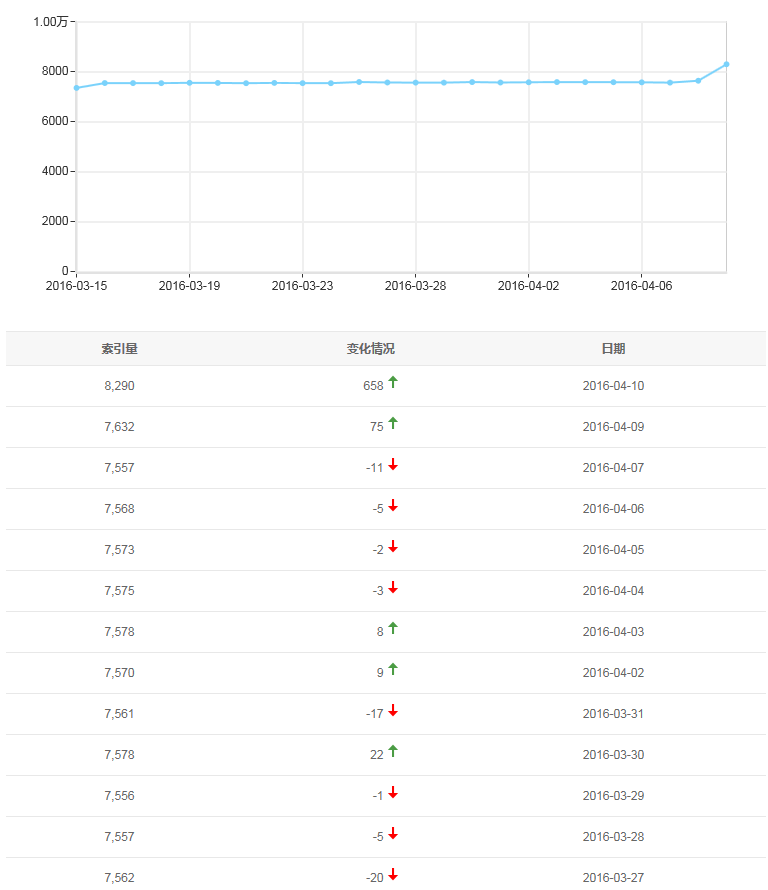
Task: Select the last, highest data point on the chart line
Action: tap(726, 64)
